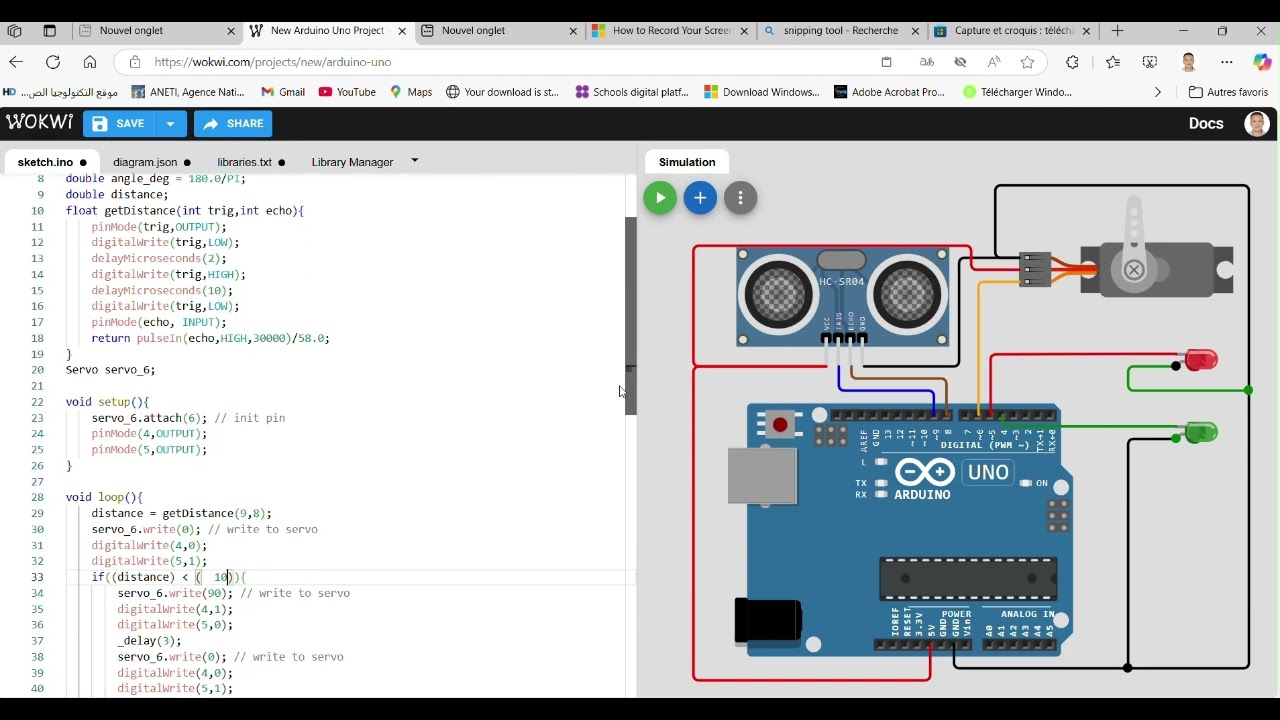The height and width of the screenshot is (720, 1280).
Task: Click the Arduino power jack
Action: [x=768, y=620]
